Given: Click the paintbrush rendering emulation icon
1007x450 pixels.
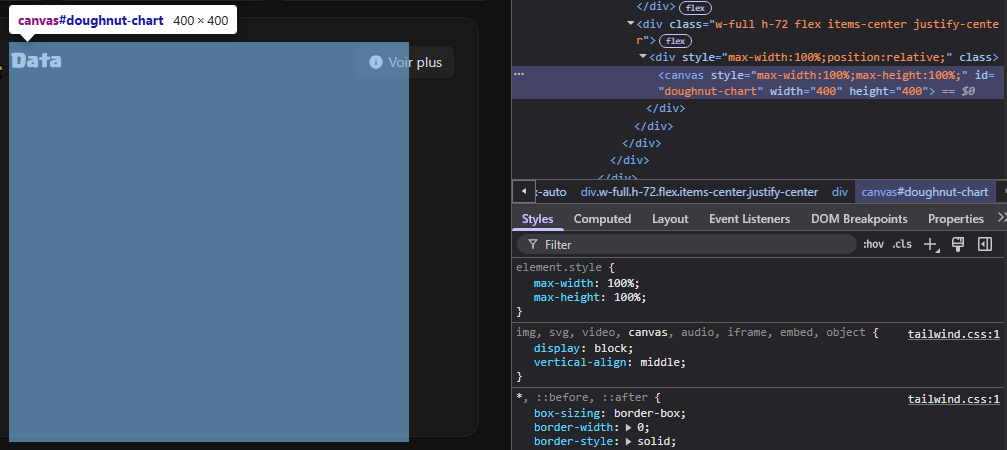Looking at the screenshot, I should point(958,244).
